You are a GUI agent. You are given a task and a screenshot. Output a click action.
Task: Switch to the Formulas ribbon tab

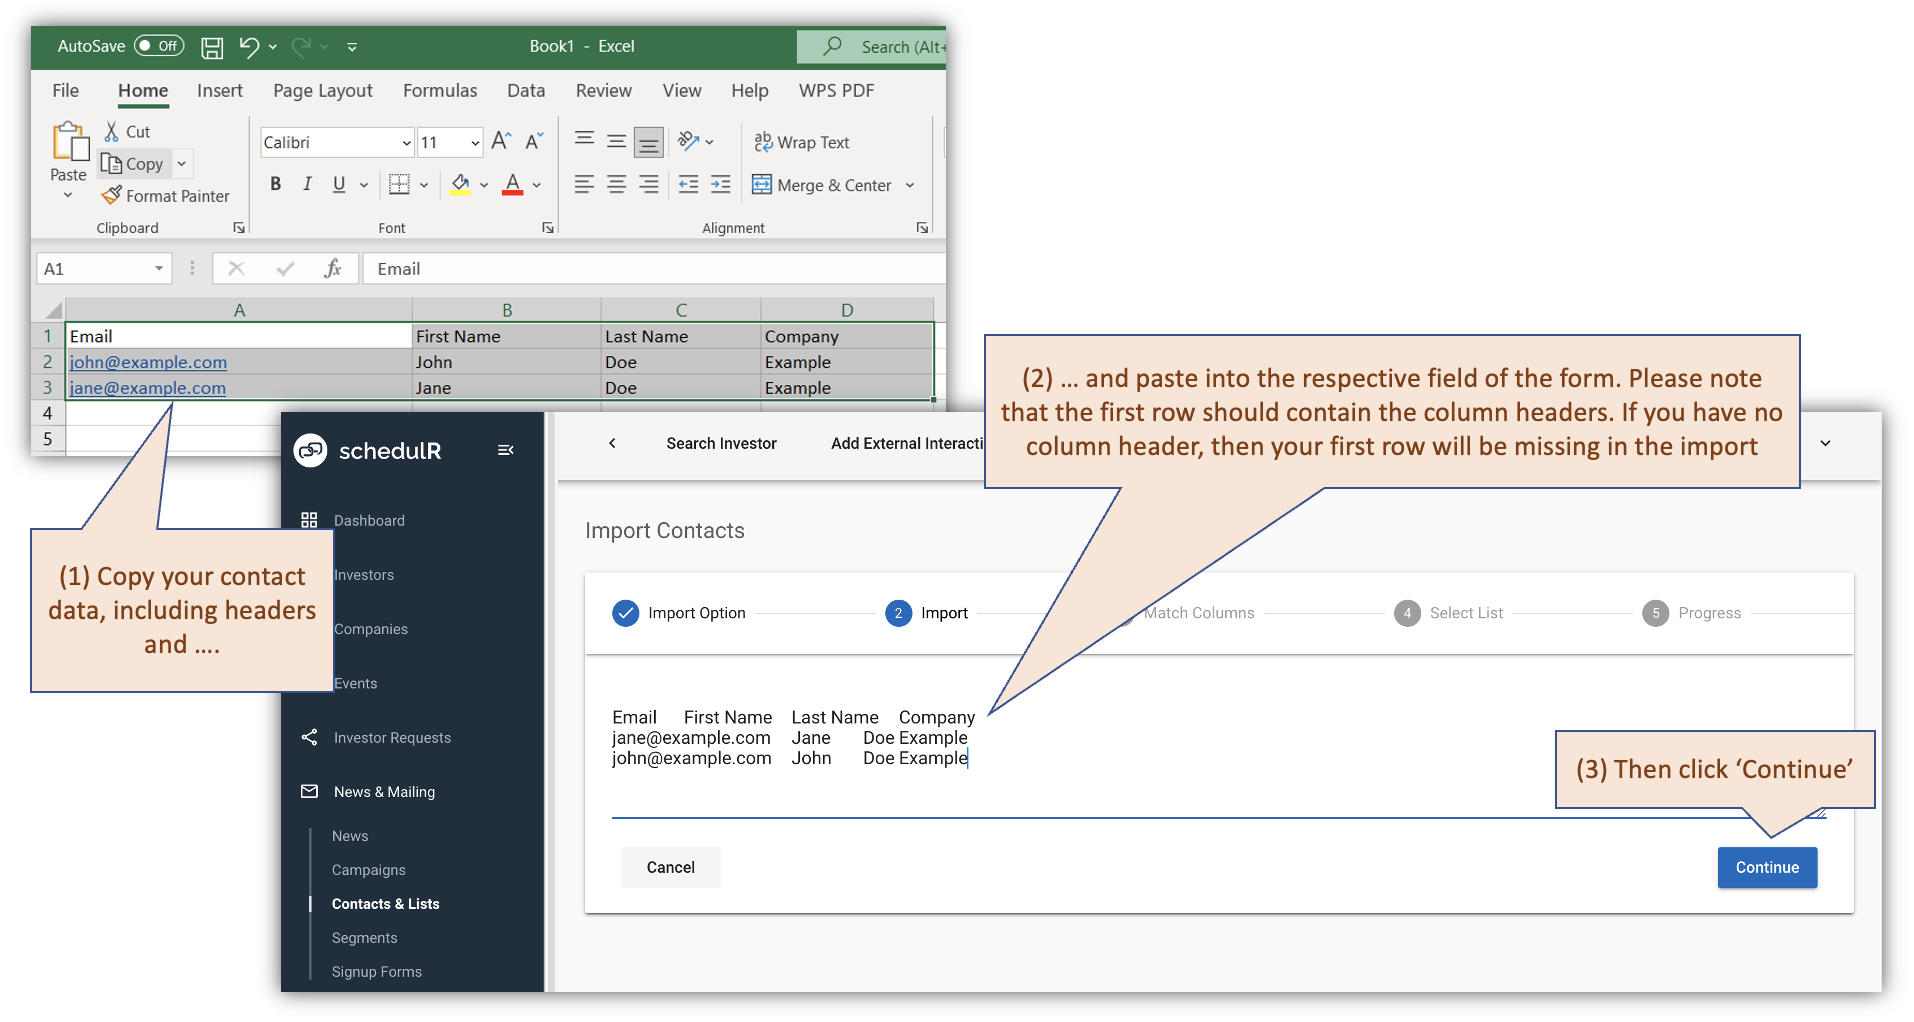click(x=439, y=90)
